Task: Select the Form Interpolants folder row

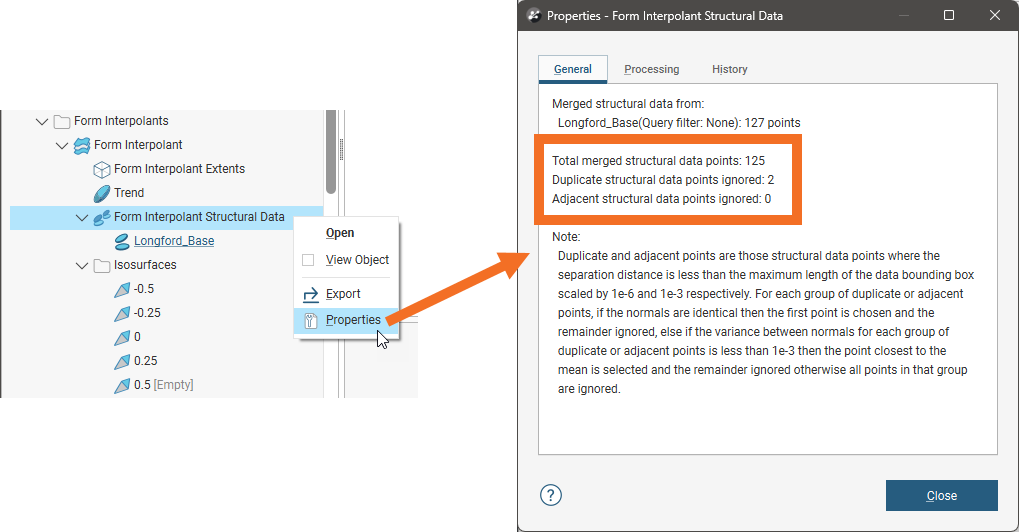Action: (x=166, y=121)
